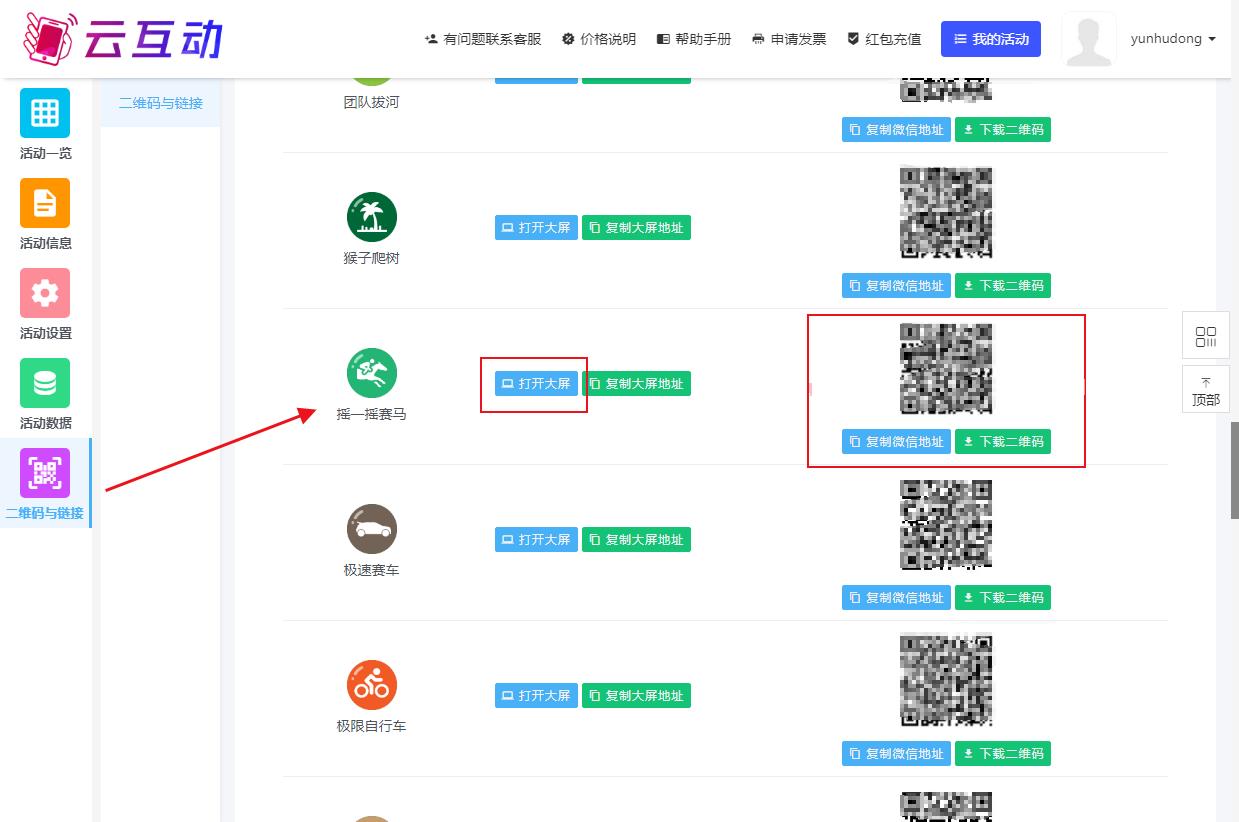This screenshot has width=1239, height=822.
Task: Click the page vertical scrollbar thumb
Action: [x=1234, y=470]
